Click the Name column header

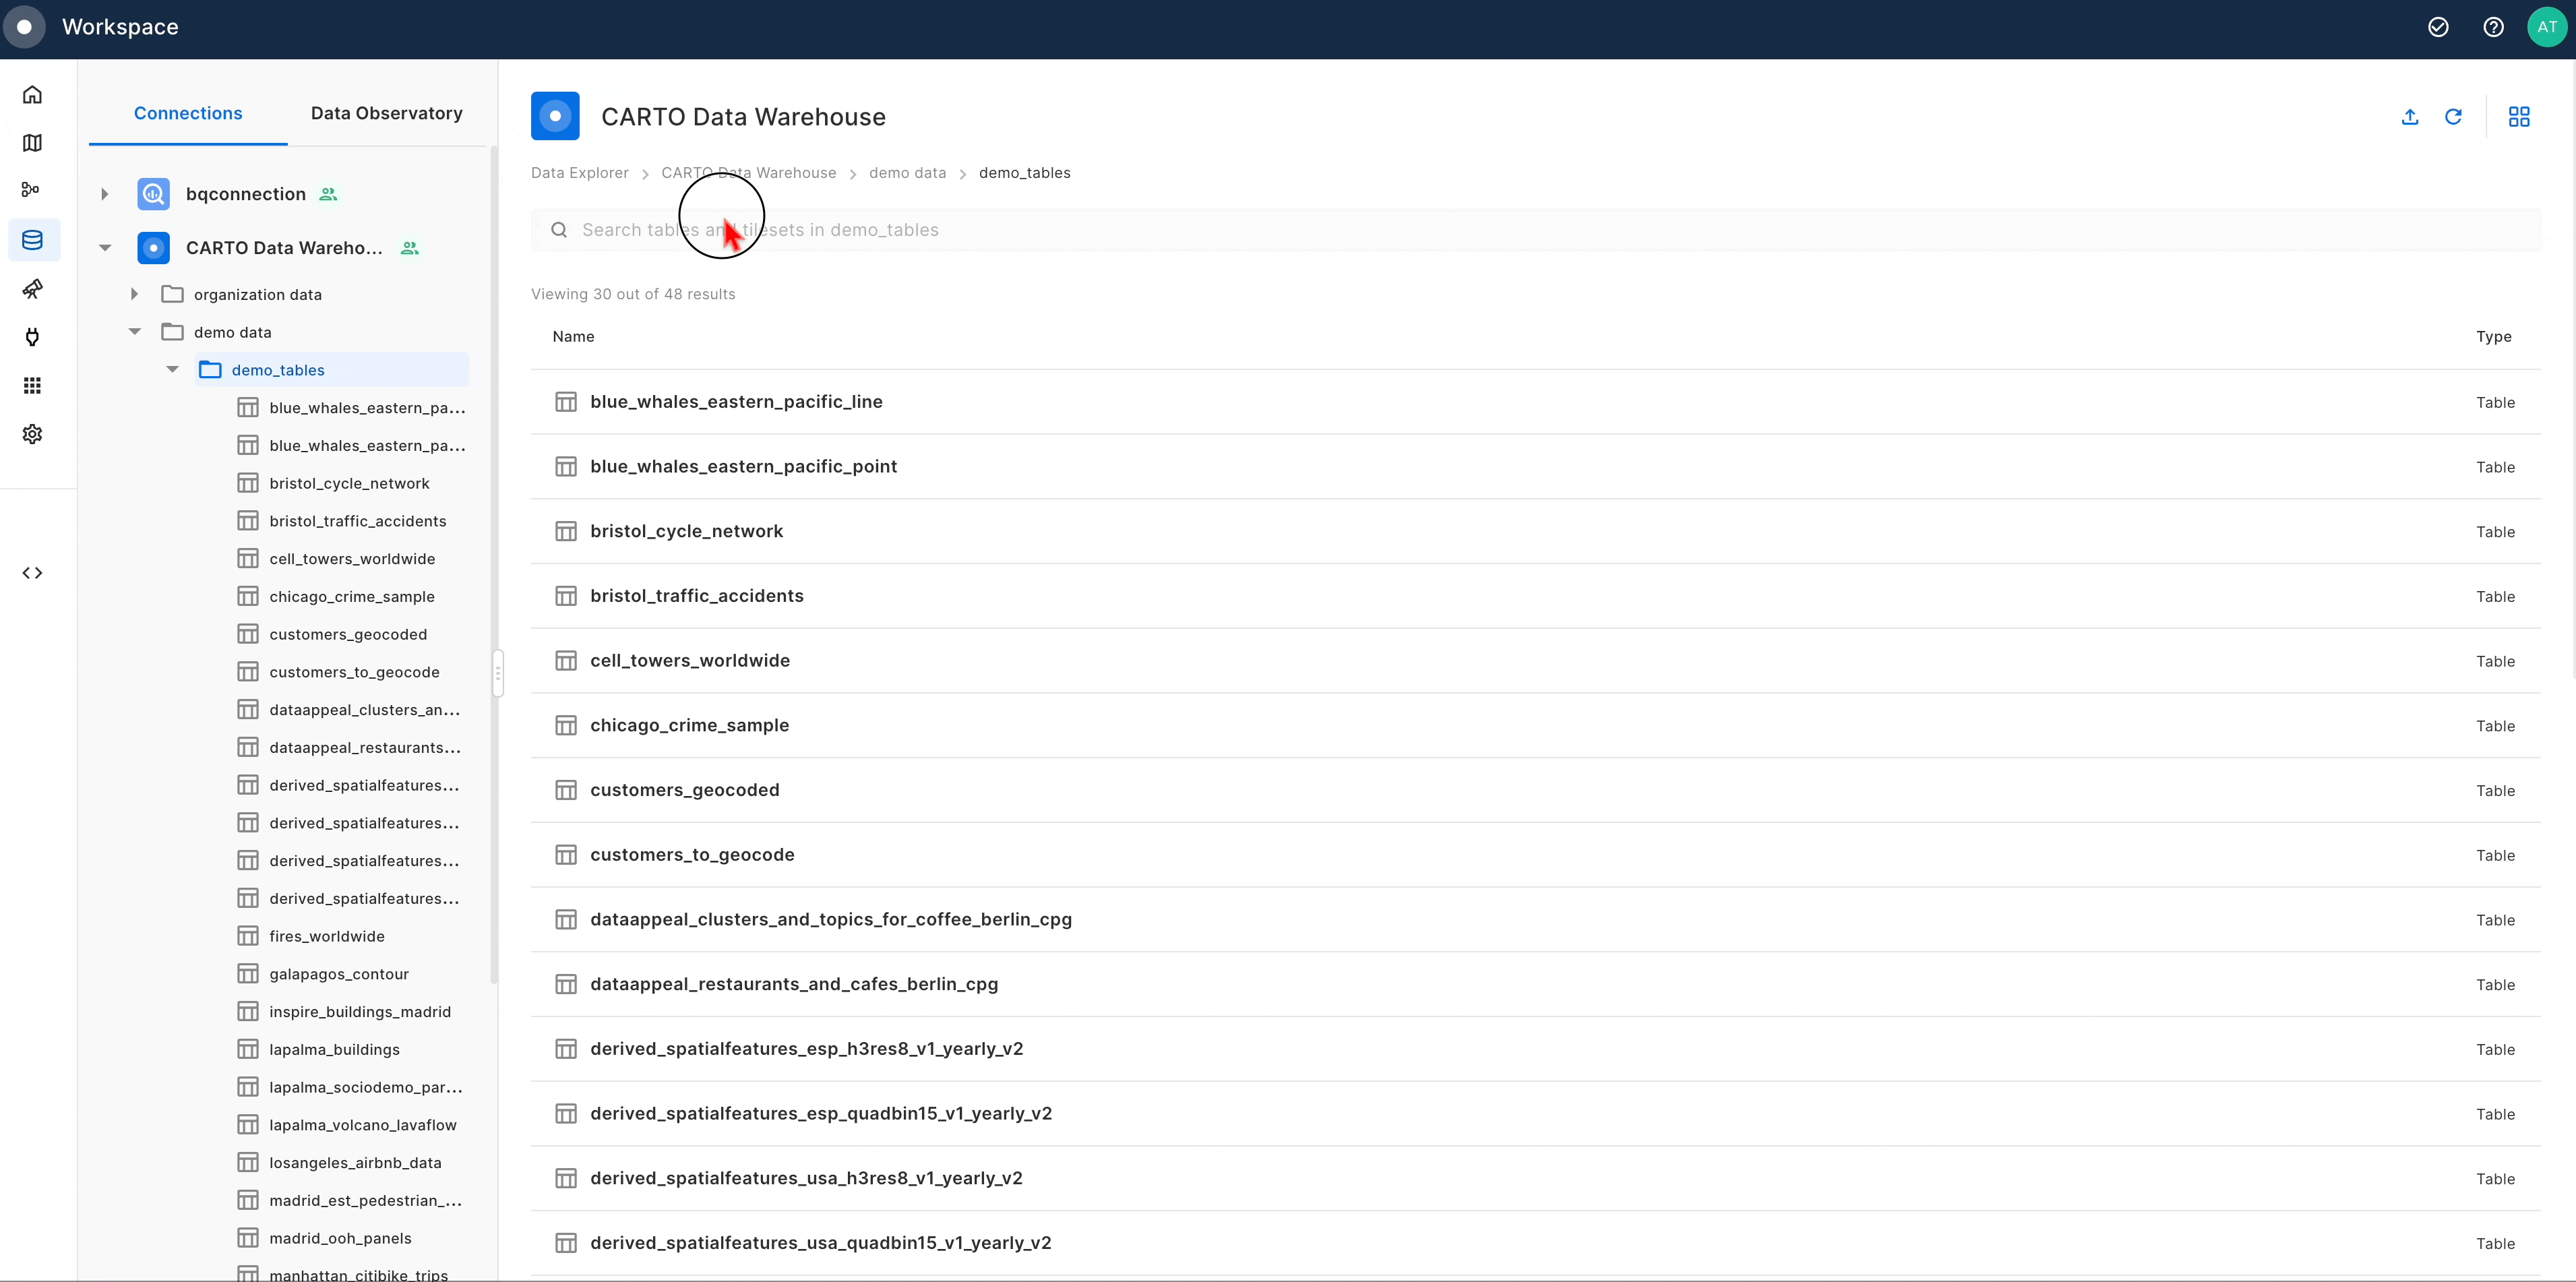click(x=573, y=337)
